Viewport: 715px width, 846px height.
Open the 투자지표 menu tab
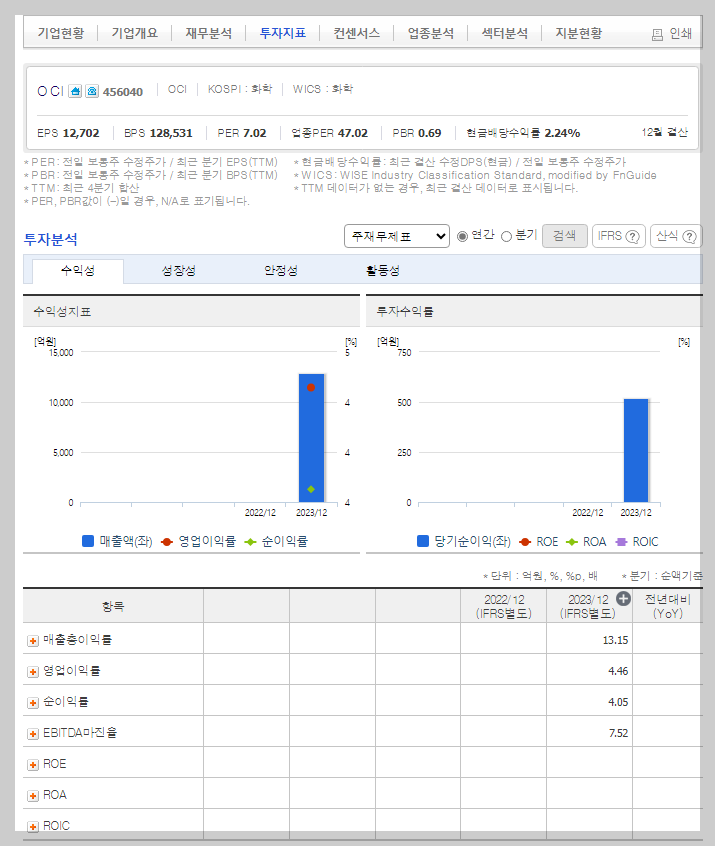click(283, 33)
